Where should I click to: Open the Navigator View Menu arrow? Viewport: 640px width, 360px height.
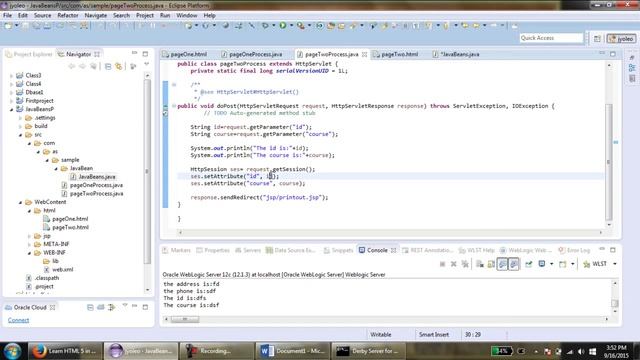coord(147,64)
